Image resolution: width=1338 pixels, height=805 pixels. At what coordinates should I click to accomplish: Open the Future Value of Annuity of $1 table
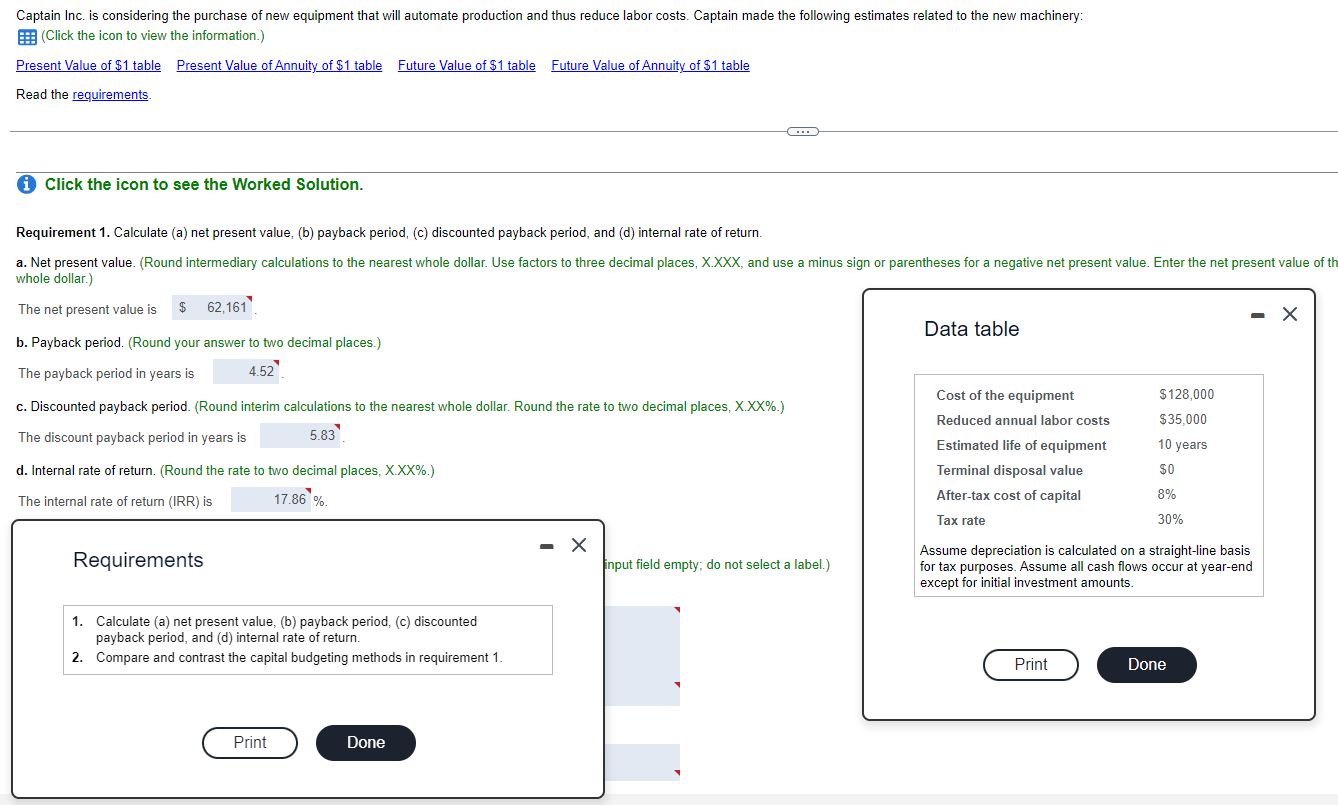pyautogui.click(x=650, y=66)
